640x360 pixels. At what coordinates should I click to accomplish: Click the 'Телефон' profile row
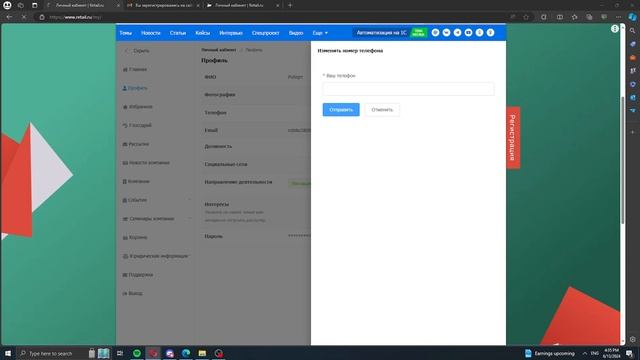256,113
